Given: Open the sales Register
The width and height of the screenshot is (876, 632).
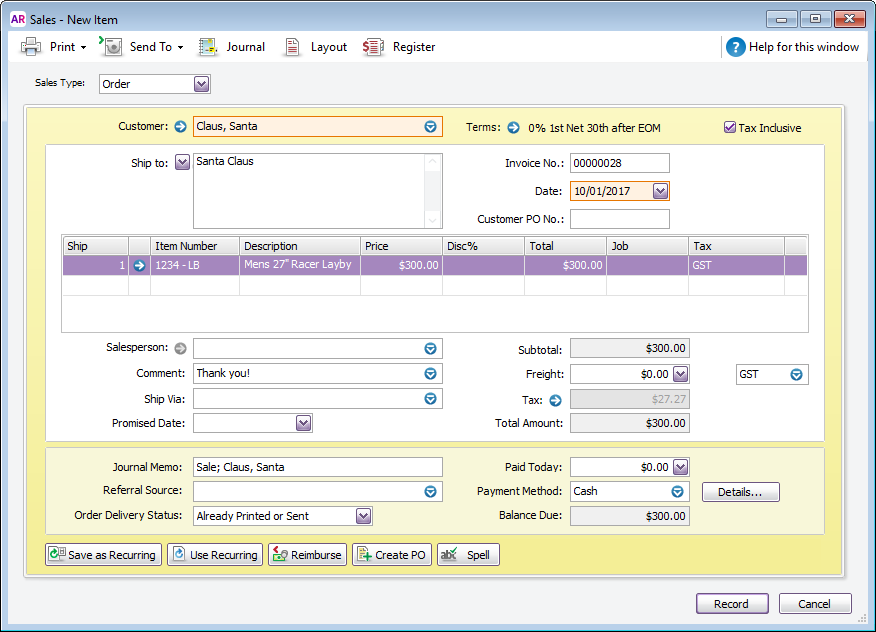Looking at the screenshot, I should (399, 46).
